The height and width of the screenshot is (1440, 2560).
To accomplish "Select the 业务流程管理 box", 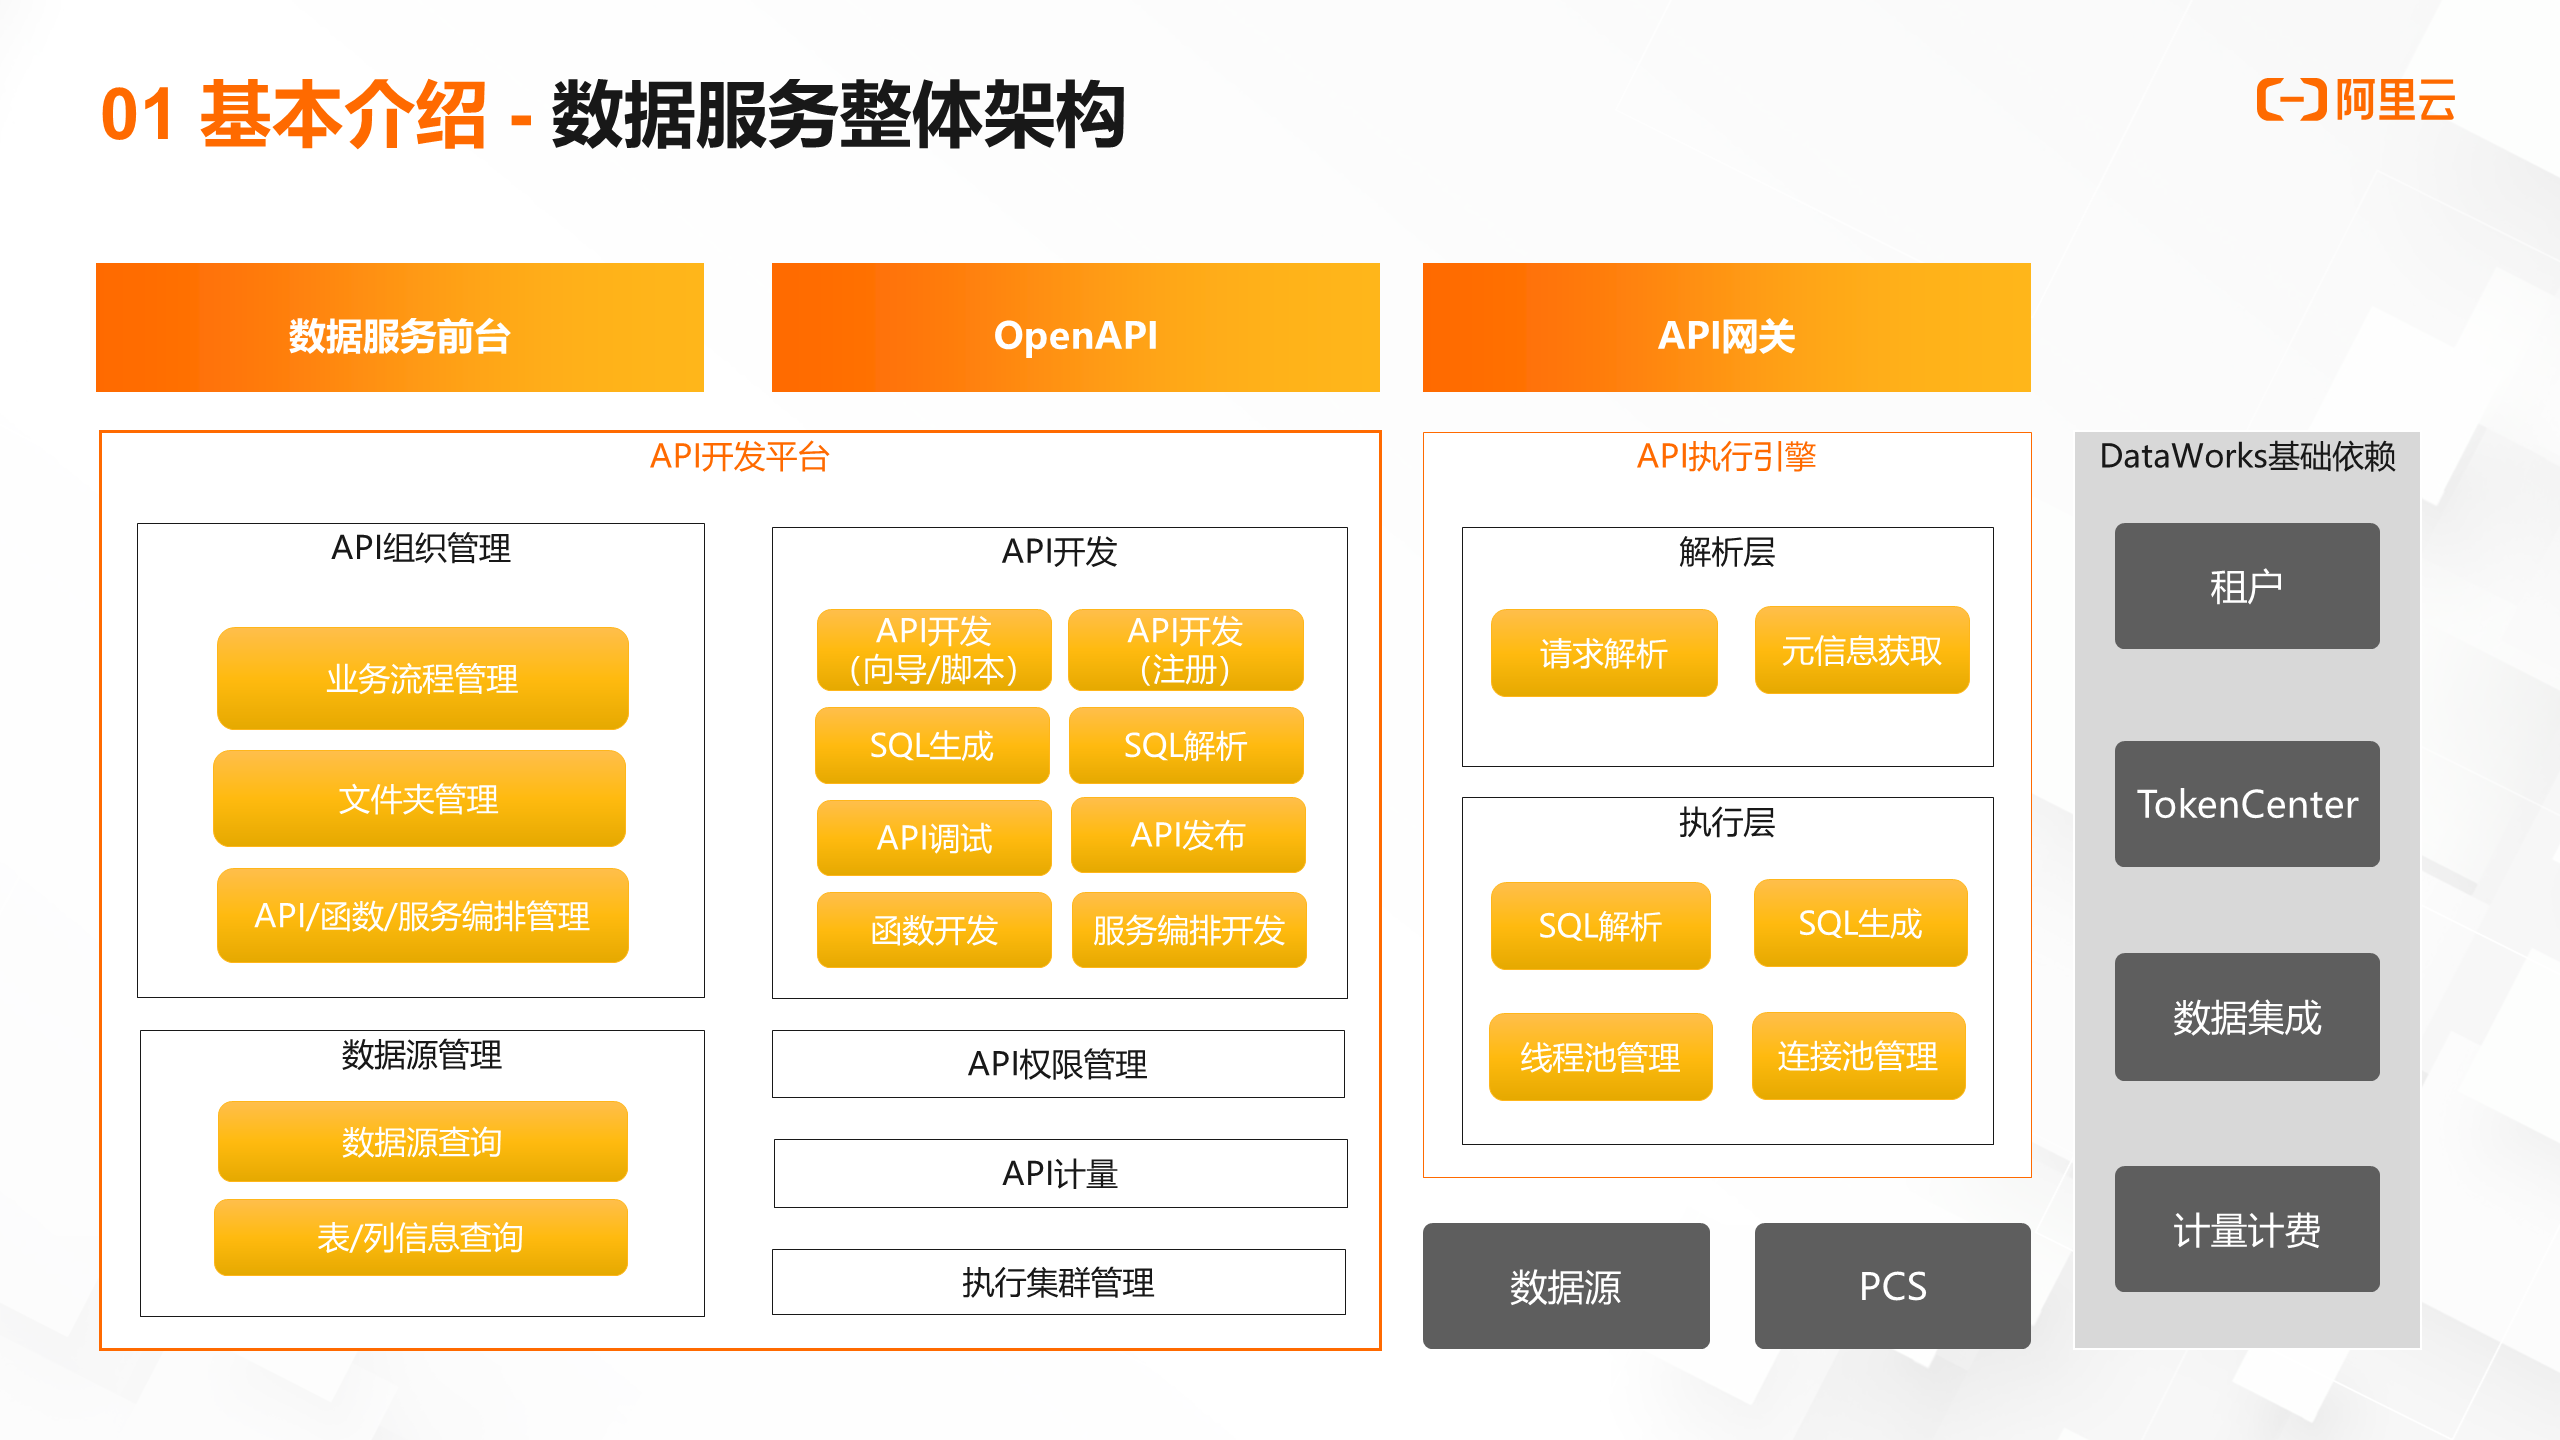I will coord(421,679).
